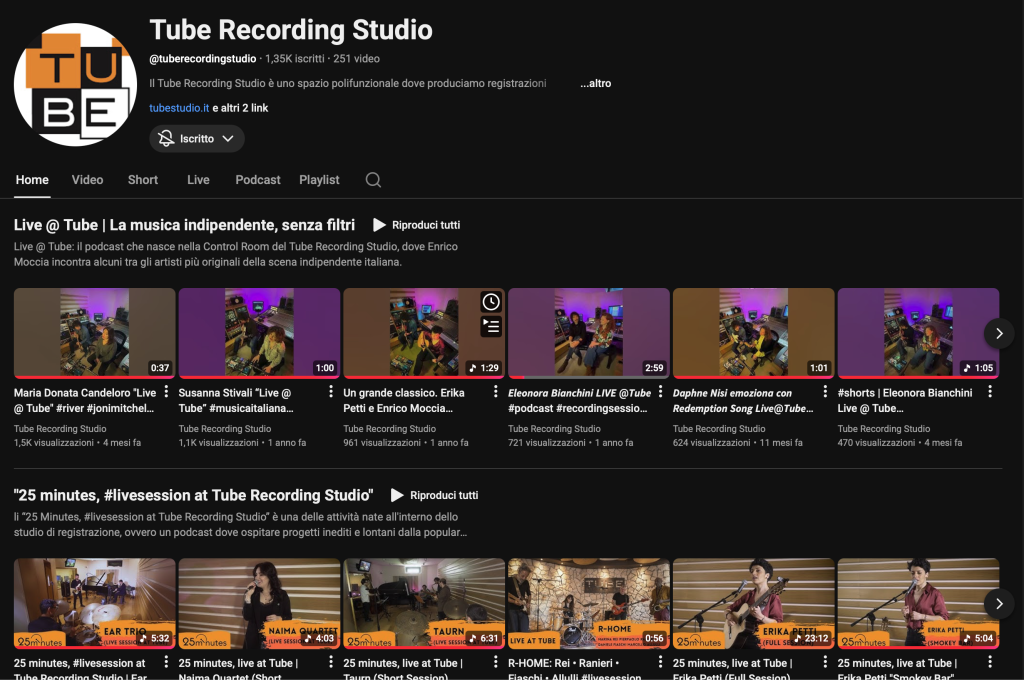The image size is (1024, 680).
Task: Open Eleonora Bianchini LIVE 2:59 thumbnail
Action: (589, 333)
